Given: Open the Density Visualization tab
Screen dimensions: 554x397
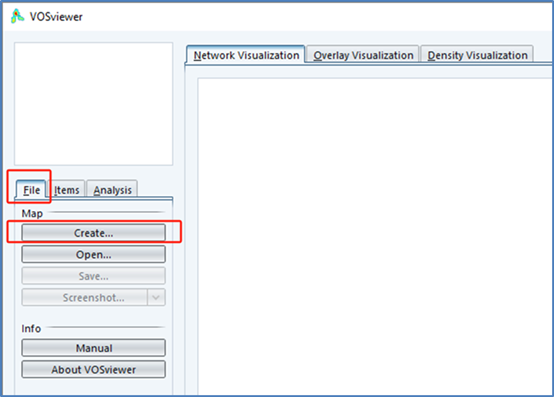Looking at the screenshot, I should (x=477, y=55).
